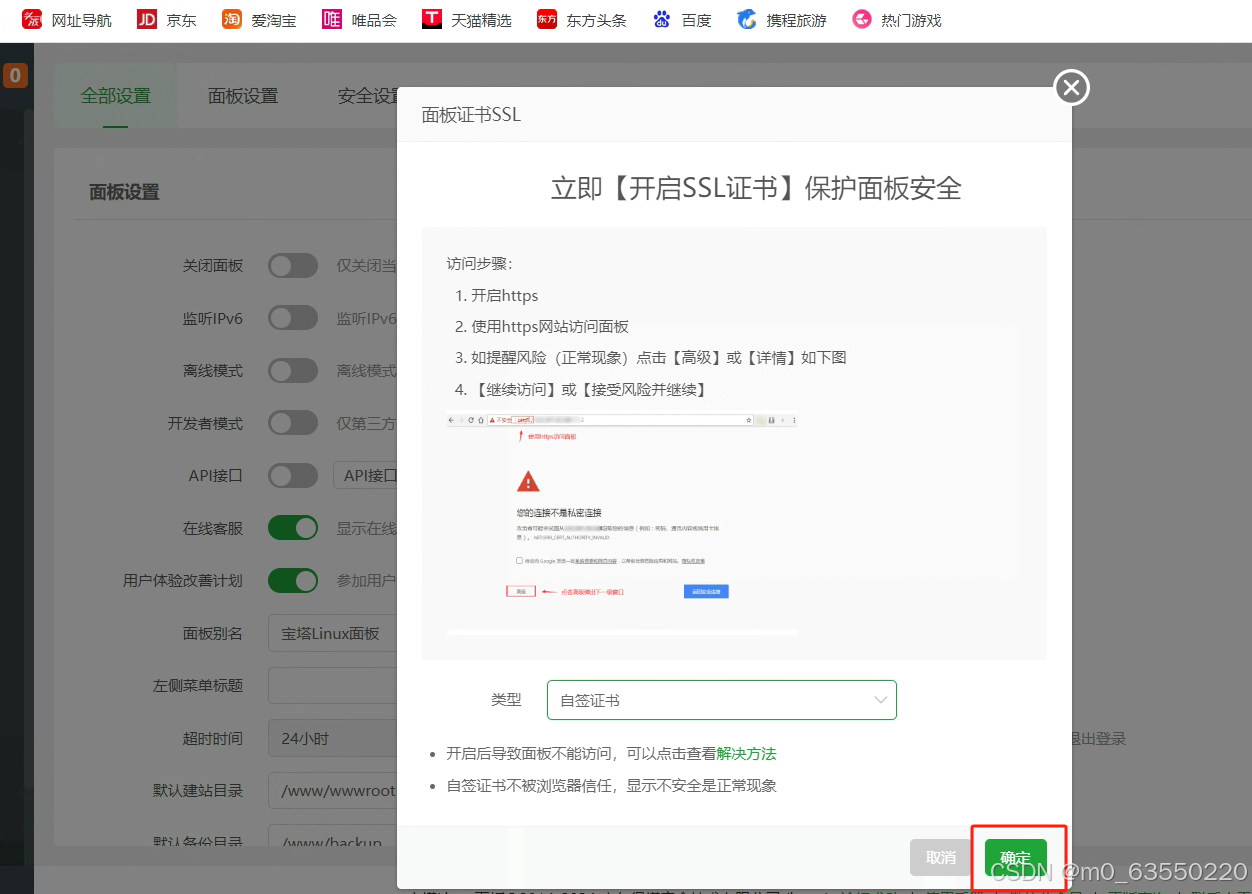The height and width of the screenshot is (894, 1252).
Task: Expand the 自签证书 type dropdown
Action: click(721, 700)
